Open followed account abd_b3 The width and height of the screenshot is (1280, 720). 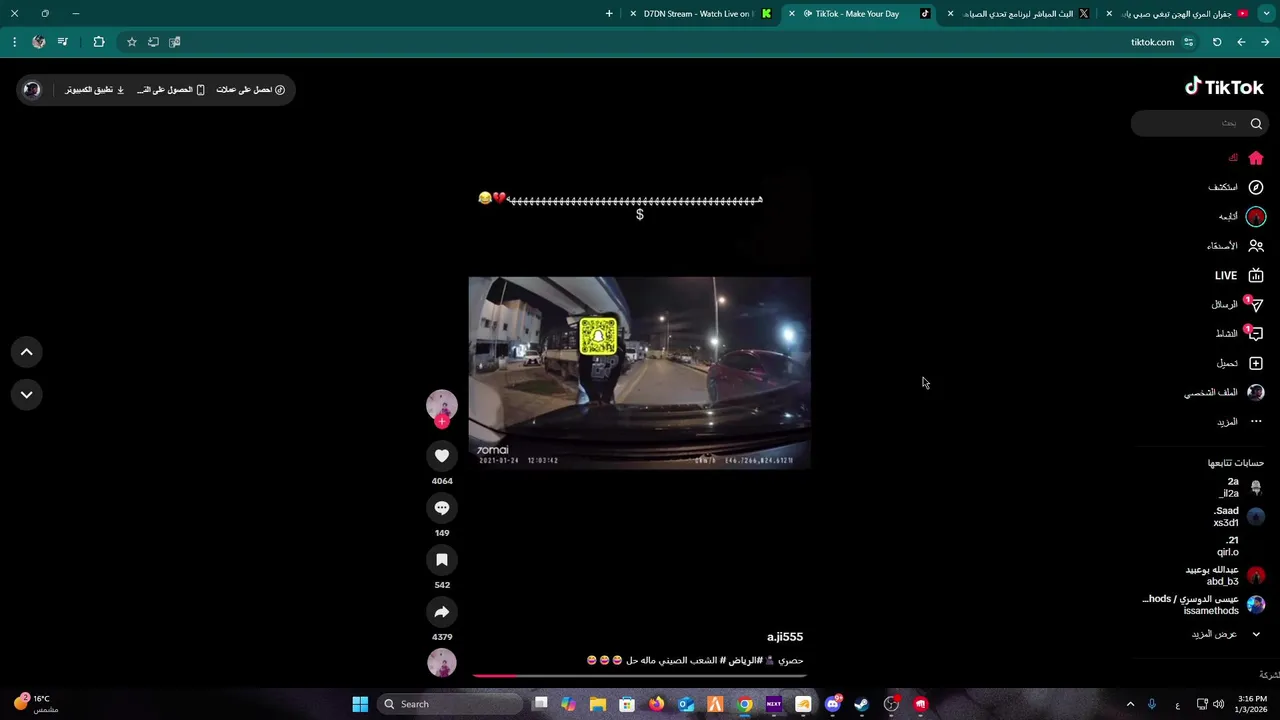click(x=1226, y=575)
